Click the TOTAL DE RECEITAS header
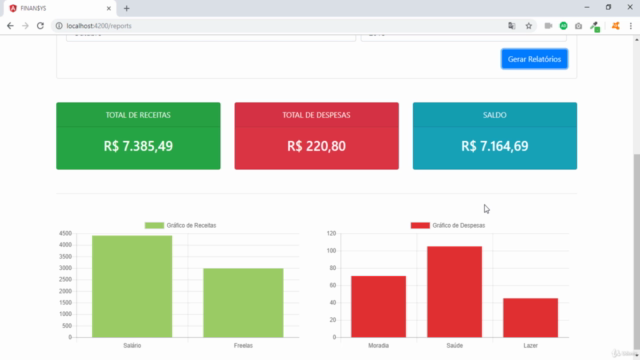This screenshot has width=640, height=360. coord(138,115)
